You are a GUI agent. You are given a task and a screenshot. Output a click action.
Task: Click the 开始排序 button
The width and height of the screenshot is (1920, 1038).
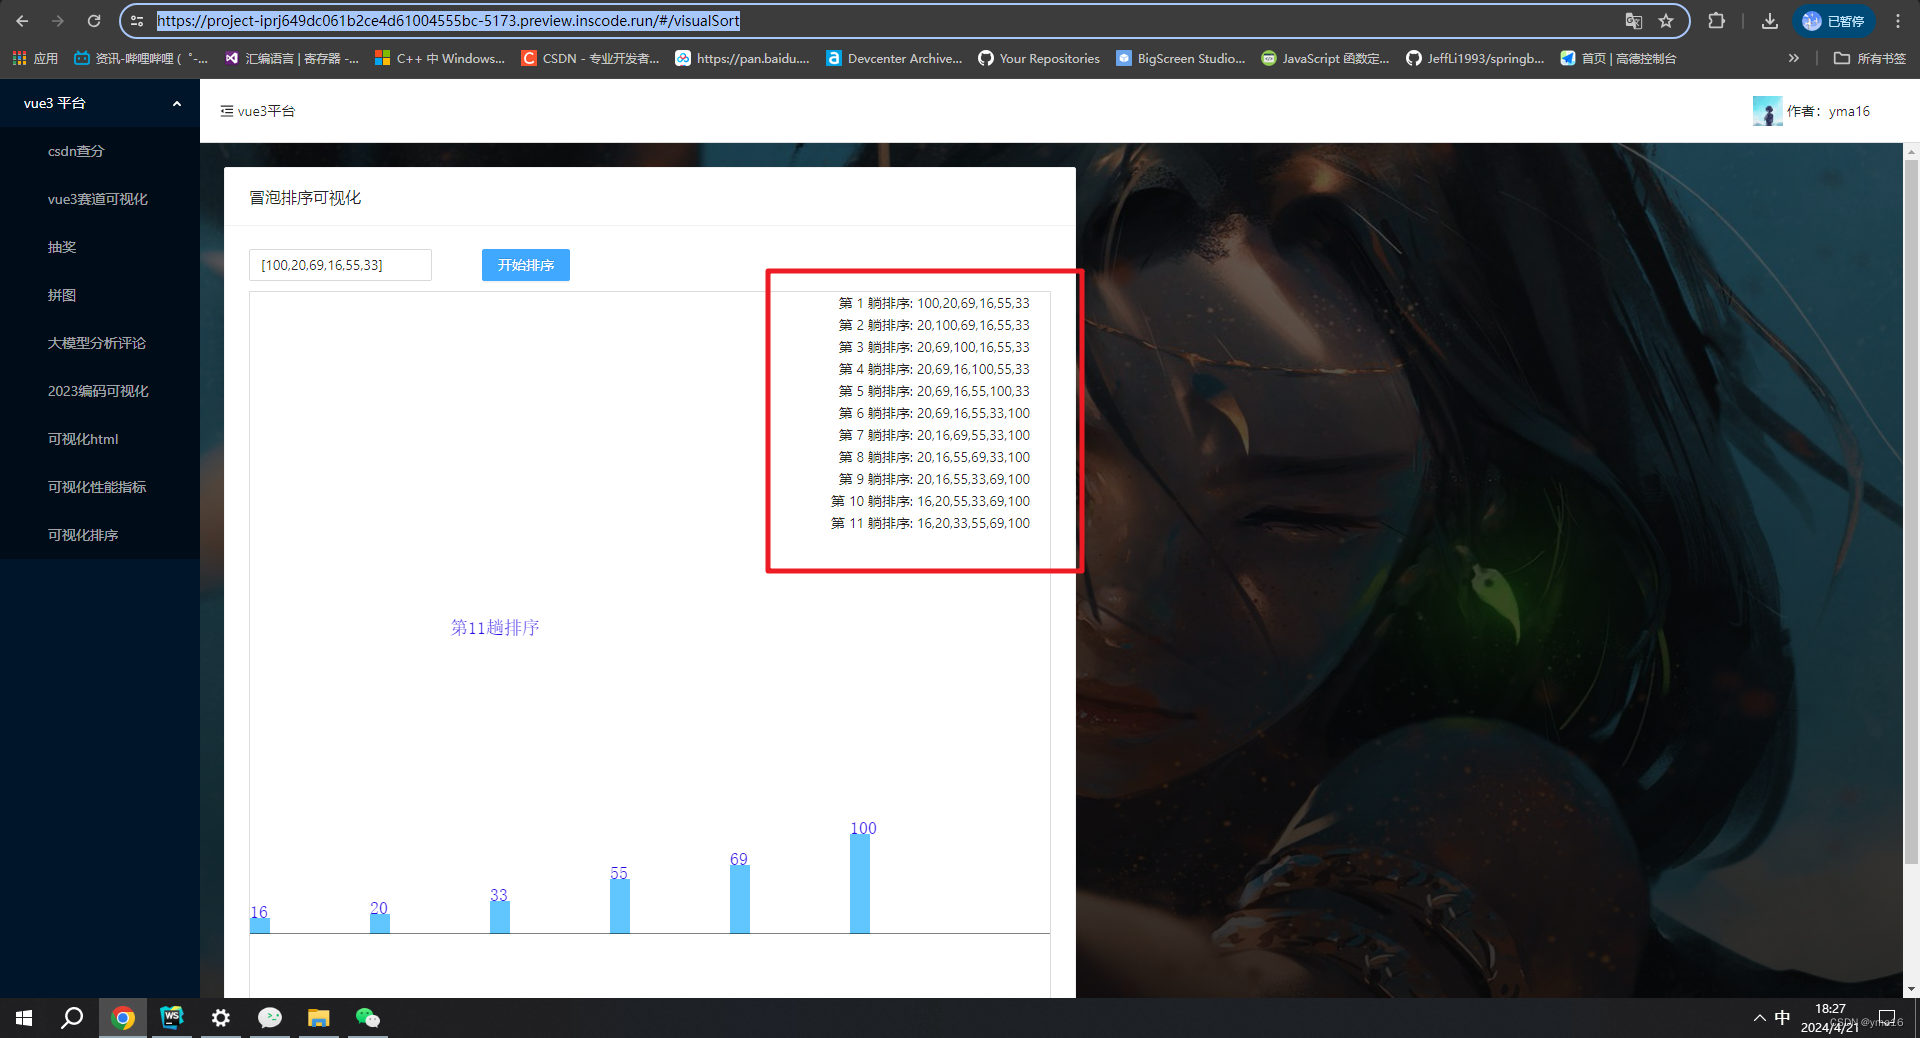[526, 265]
